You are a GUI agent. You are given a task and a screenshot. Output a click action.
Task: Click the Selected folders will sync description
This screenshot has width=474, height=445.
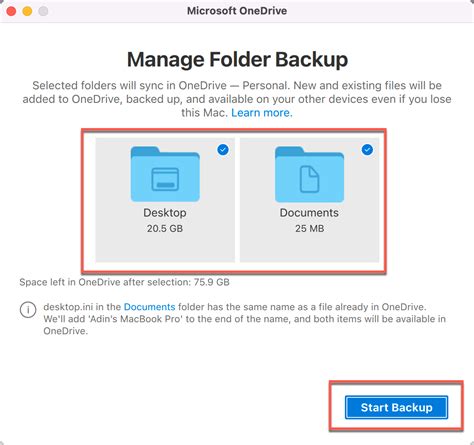[237, 99]
